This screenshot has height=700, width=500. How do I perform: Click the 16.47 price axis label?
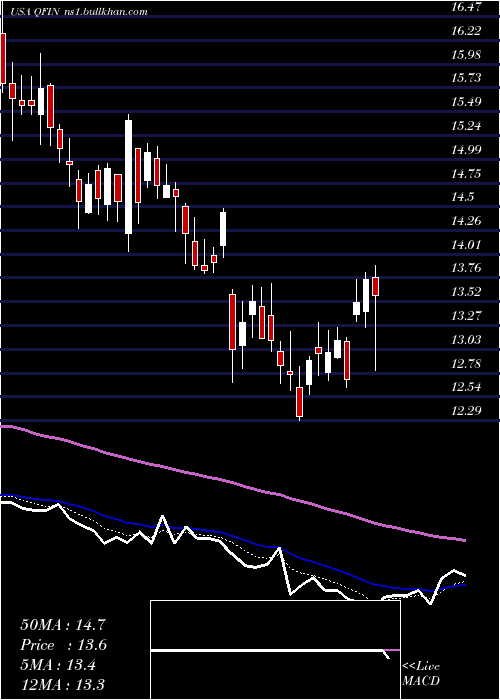click(467, 8)
